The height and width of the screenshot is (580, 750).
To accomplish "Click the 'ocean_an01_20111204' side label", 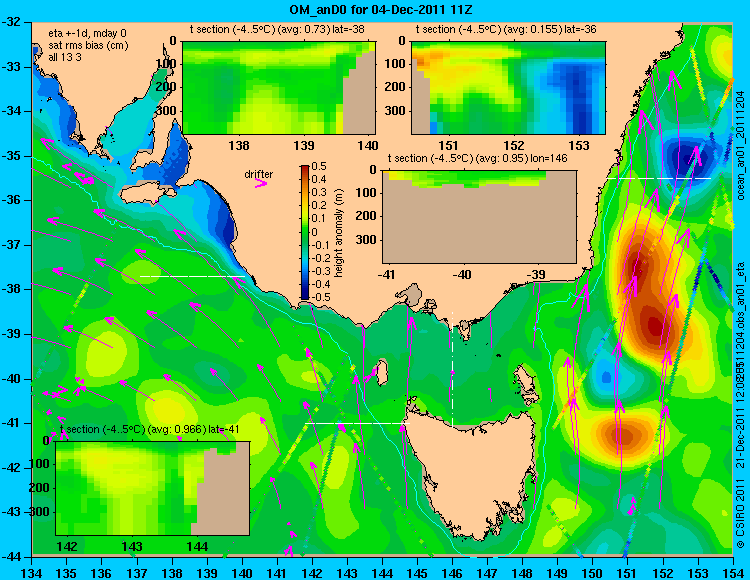I will (740, 146).
